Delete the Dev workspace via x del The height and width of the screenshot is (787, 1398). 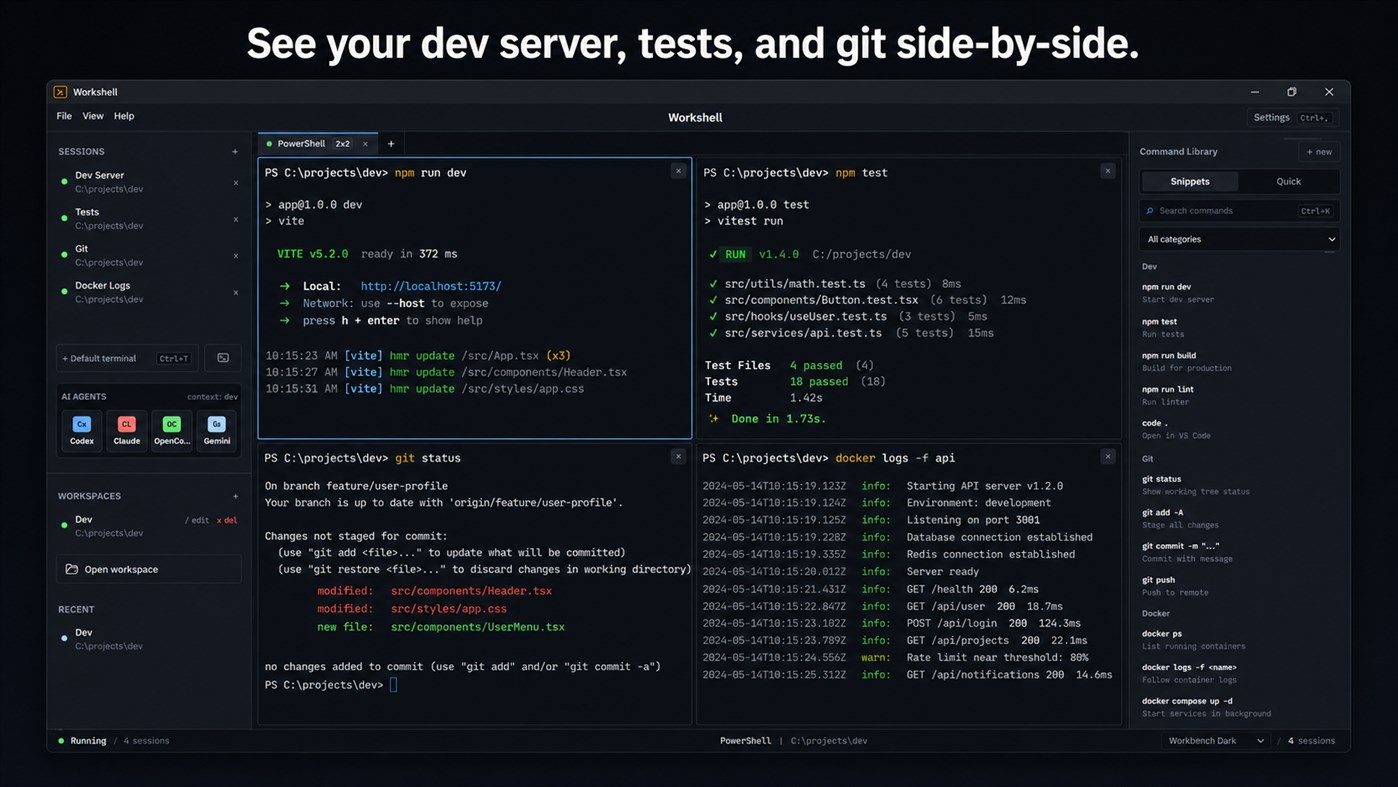(227, 521)
